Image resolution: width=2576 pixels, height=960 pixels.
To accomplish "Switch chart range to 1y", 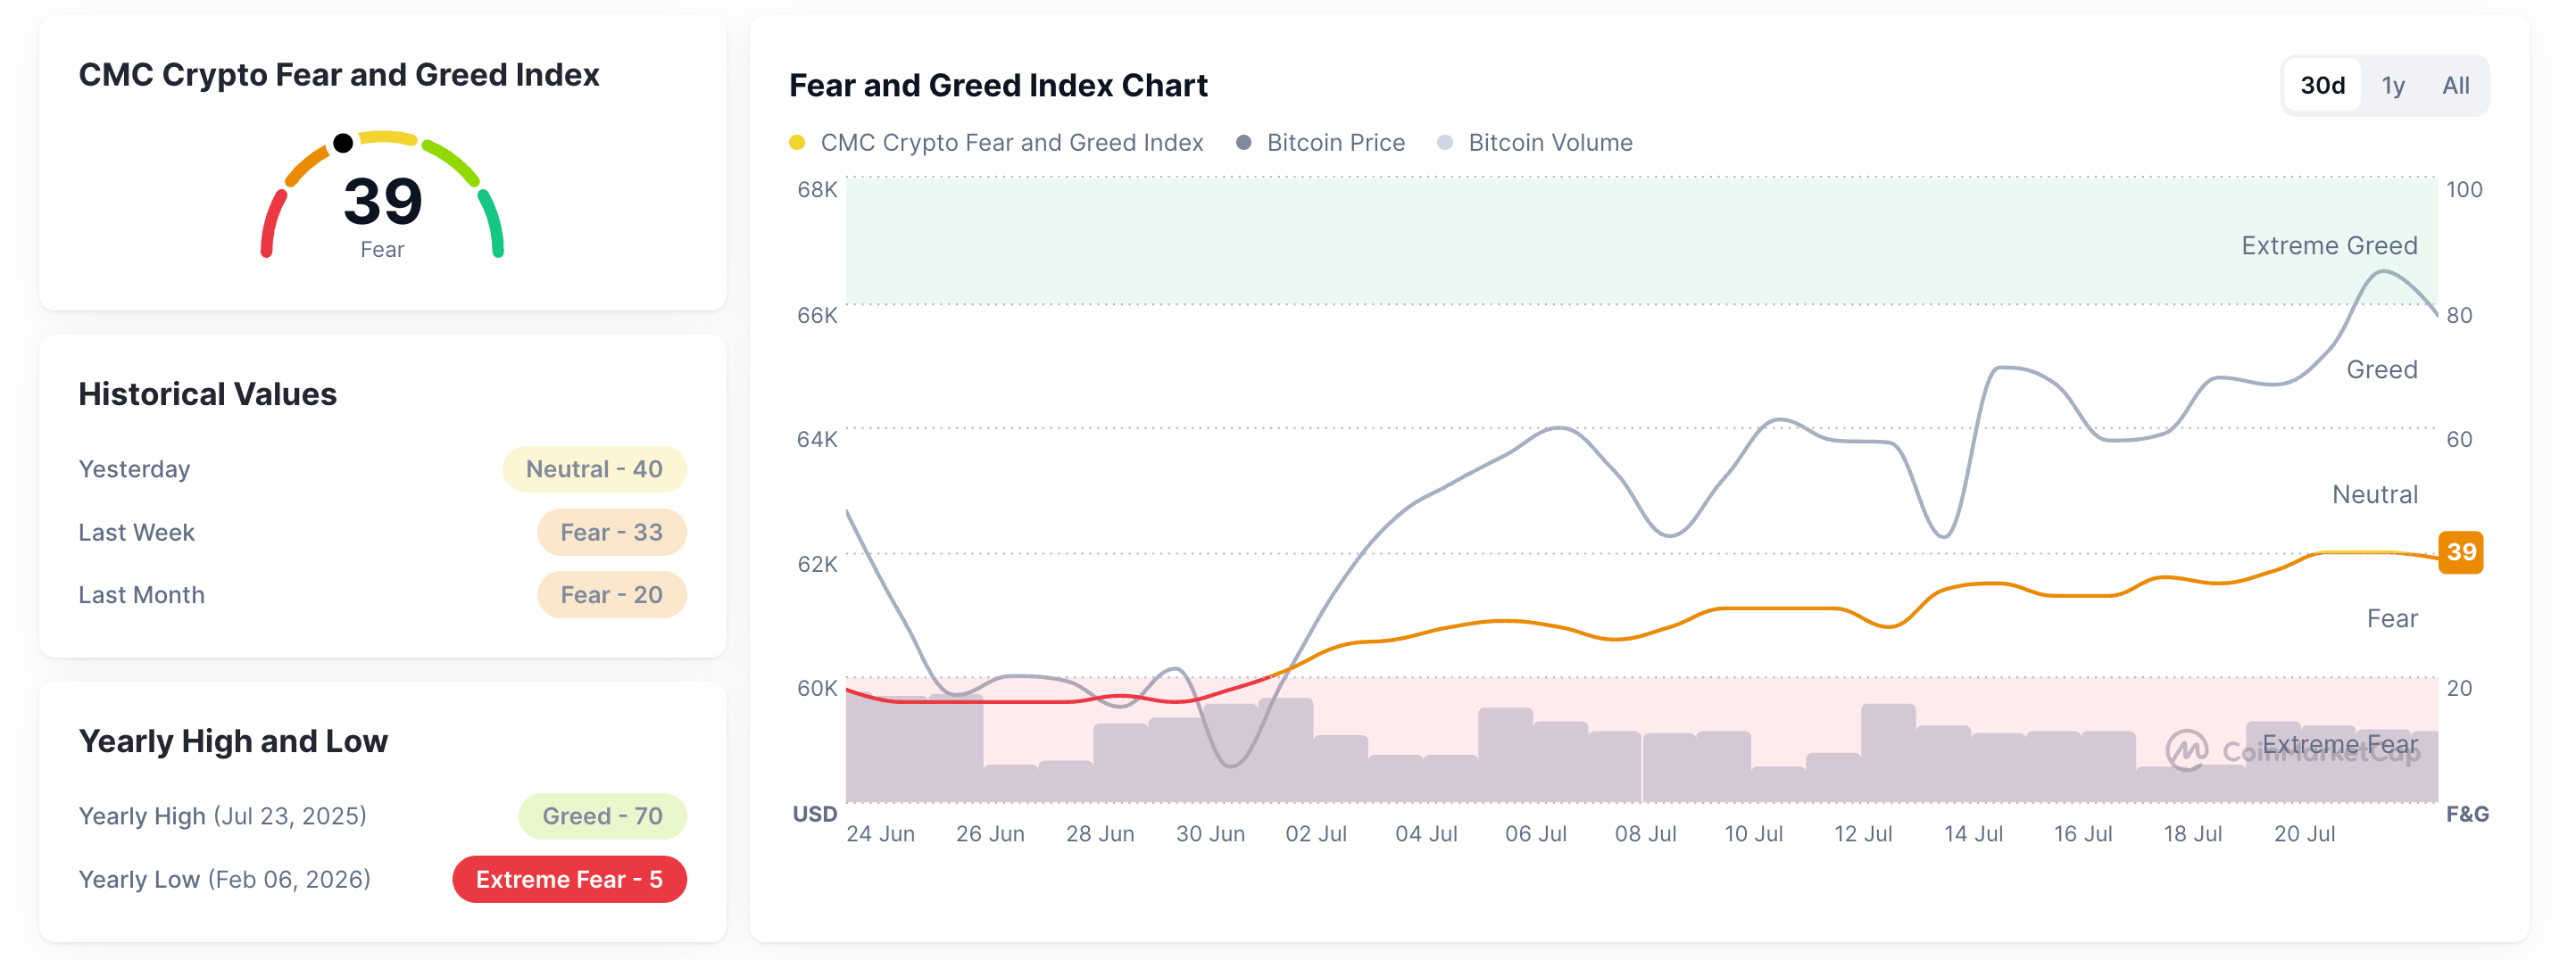I will coord(2392,85).
